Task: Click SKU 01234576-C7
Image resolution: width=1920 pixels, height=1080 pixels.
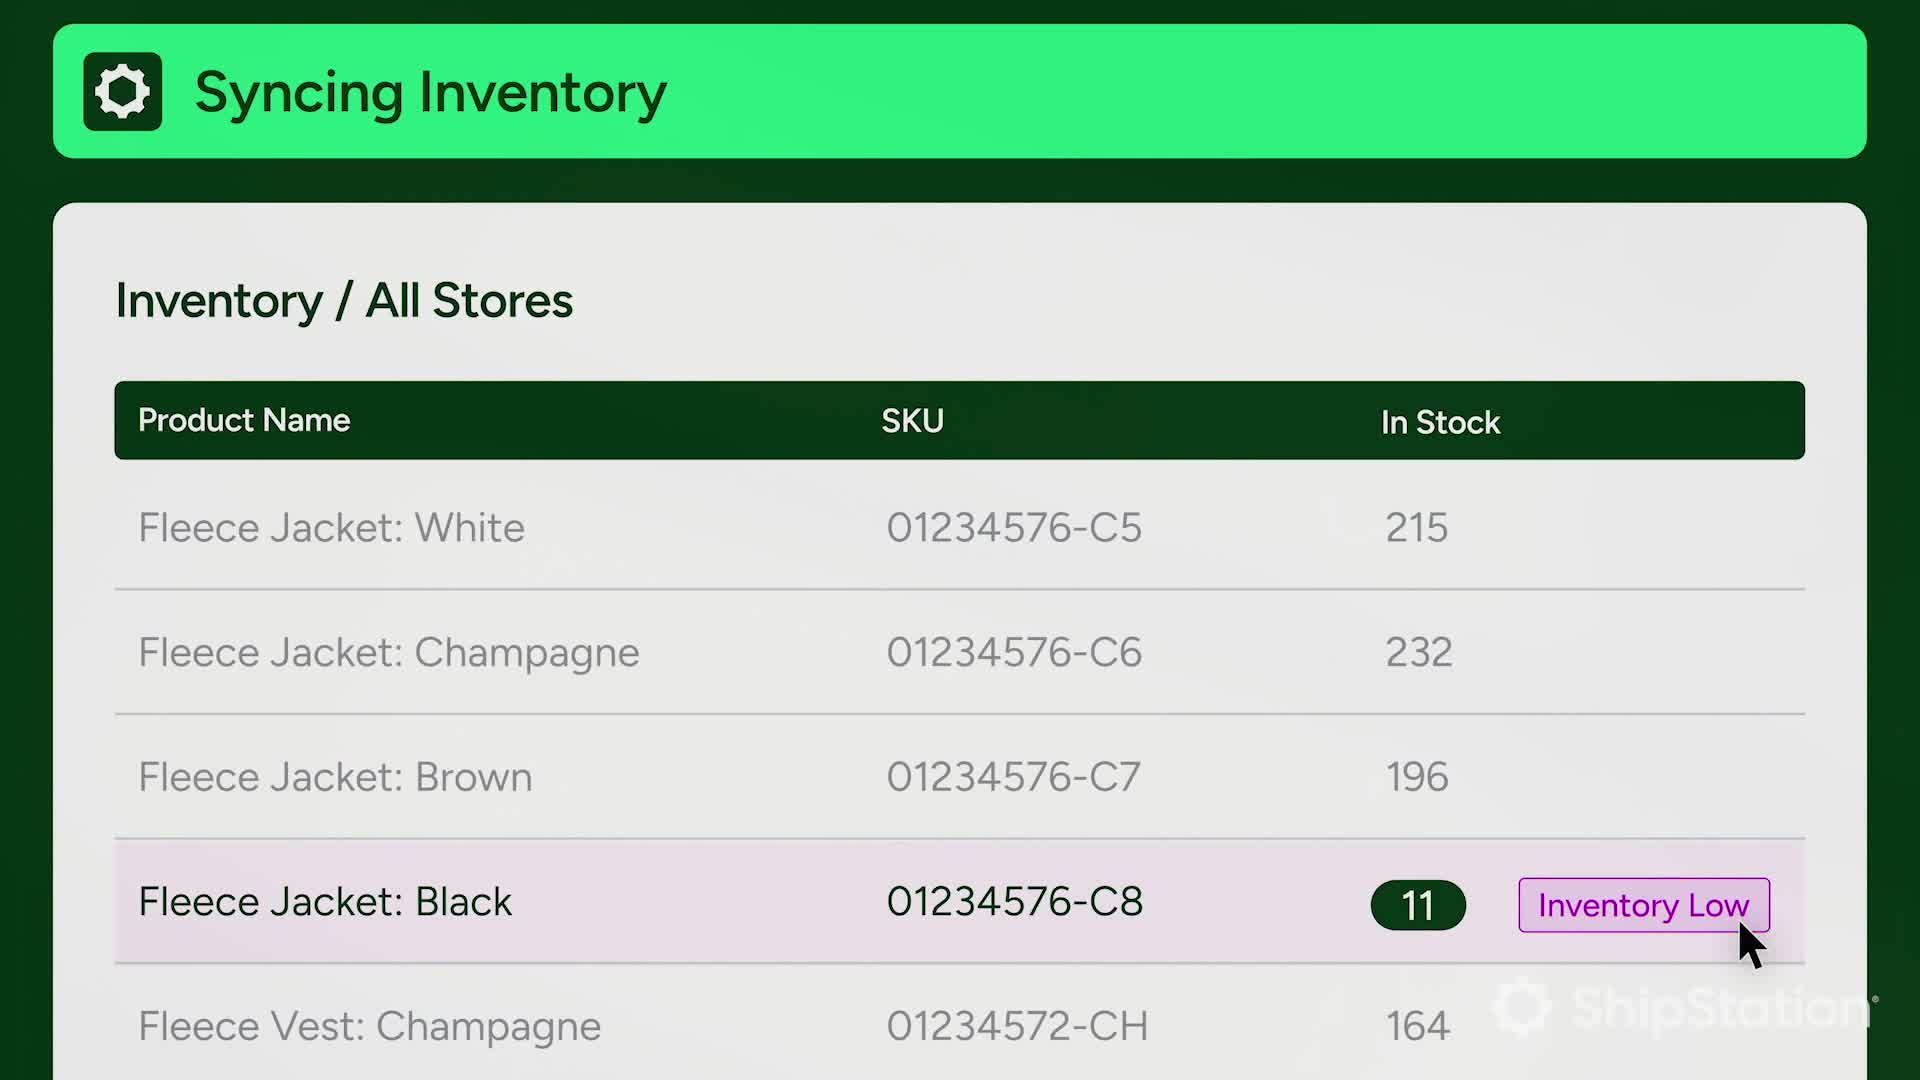Action: click(1013, 777)
